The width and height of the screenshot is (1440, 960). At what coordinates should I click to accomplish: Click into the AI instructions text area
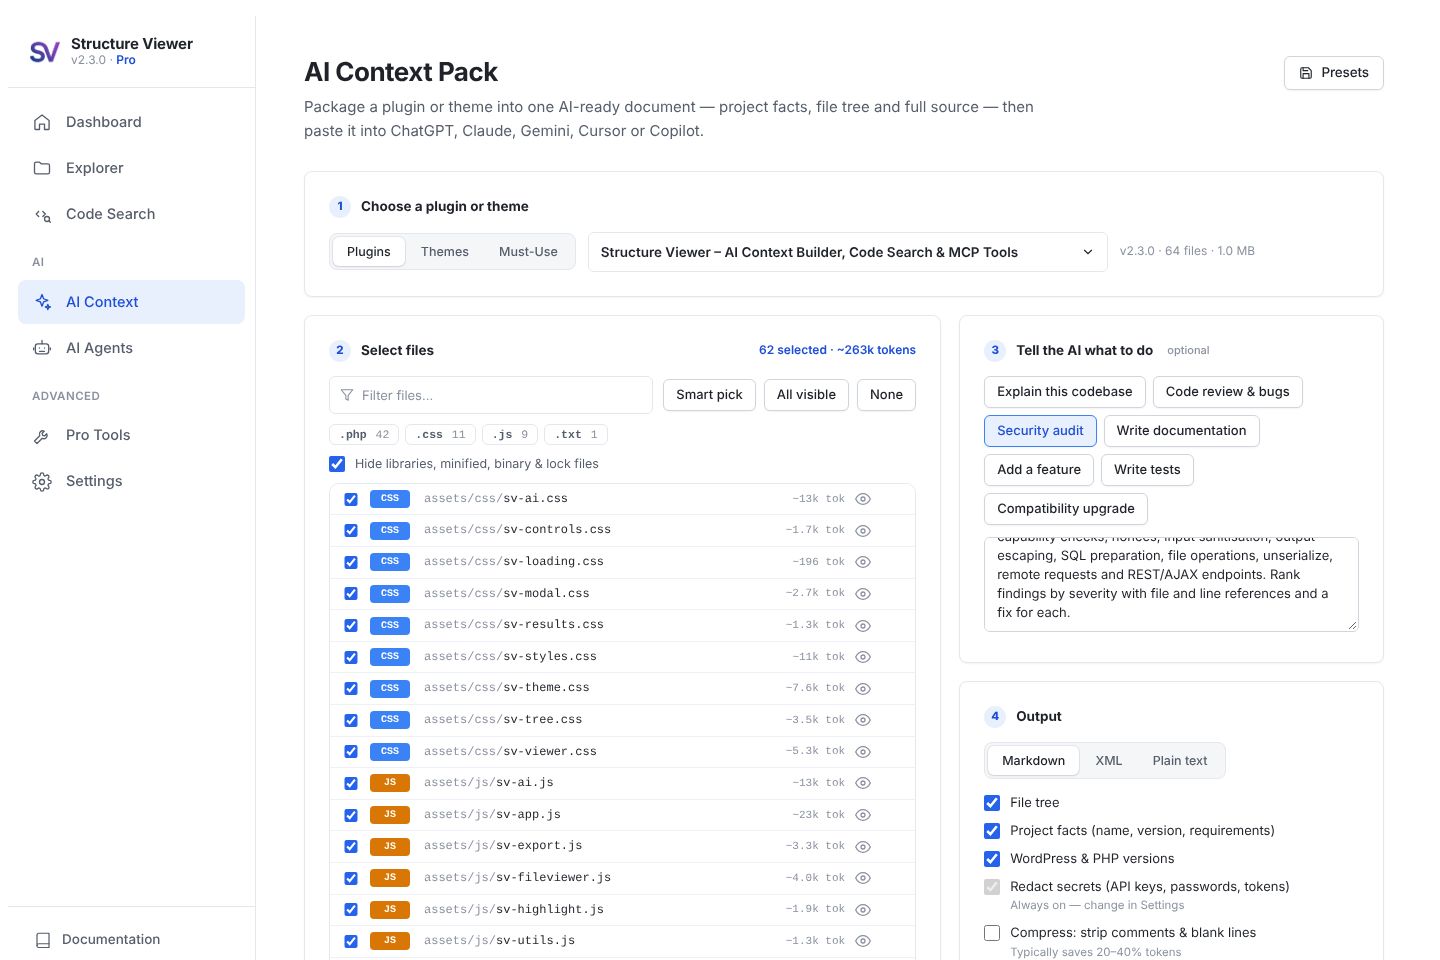pyautogui.click(x=1171, y=584)
